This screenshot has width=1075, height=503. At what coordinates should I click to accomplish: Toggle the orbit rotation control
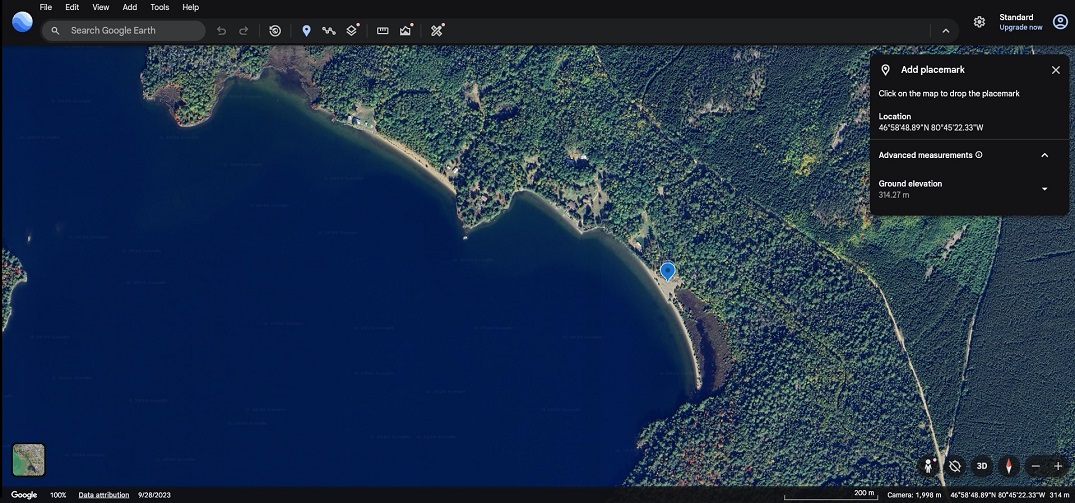click(955, 466)
